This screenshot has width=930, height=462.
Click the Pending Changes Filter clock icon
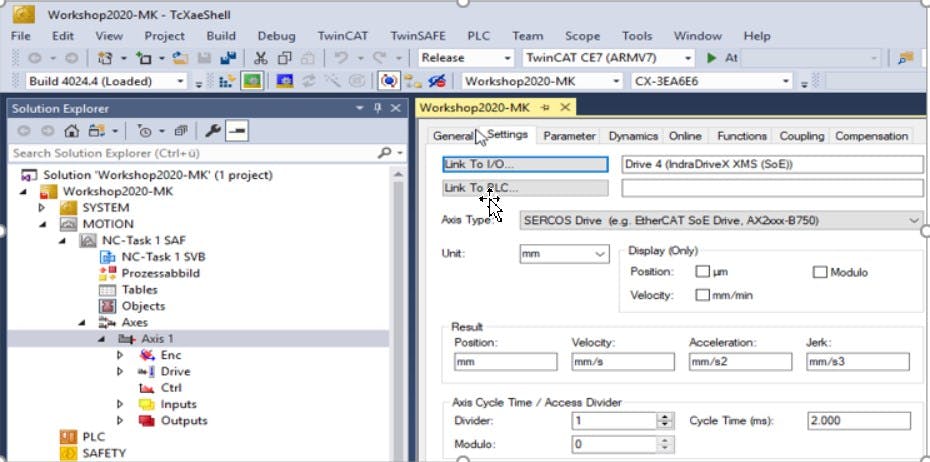[144, 130]
